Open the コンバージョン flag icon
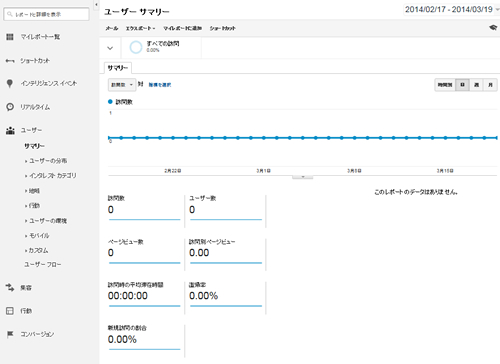The width and height of the screenshot is (500, 364). click(10, 334)
